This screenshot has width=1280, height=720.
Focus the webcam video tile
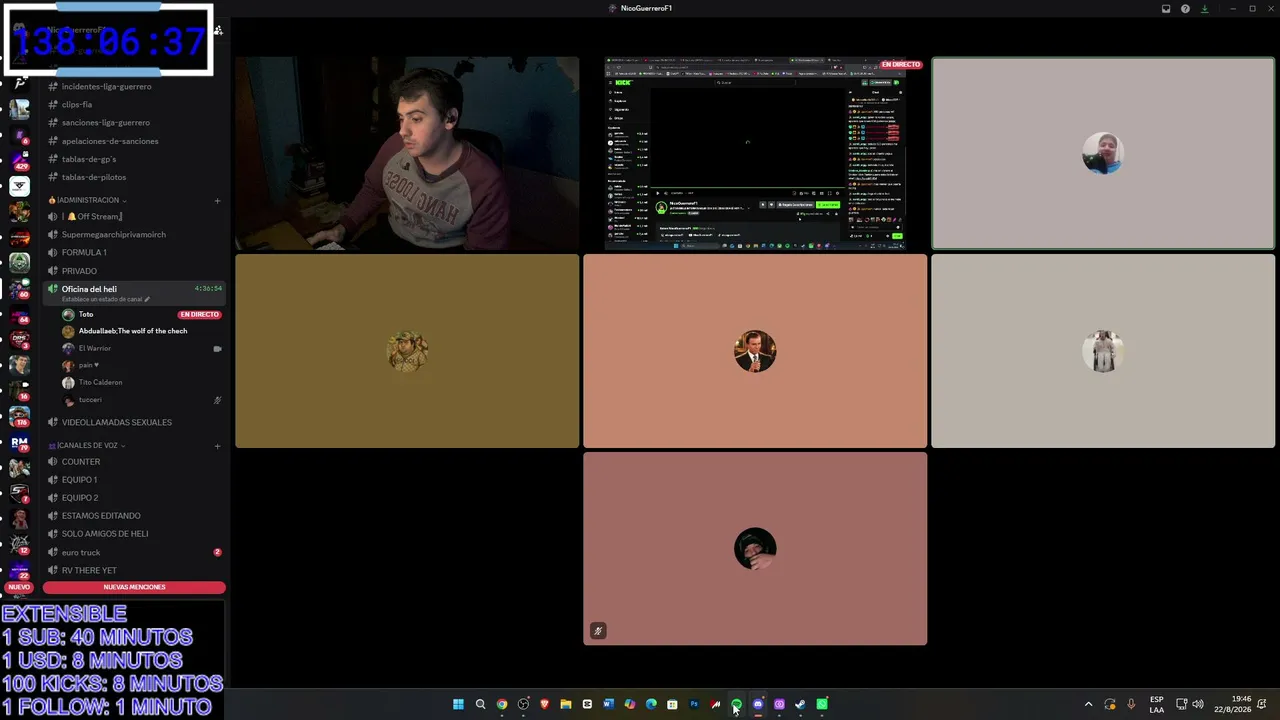(x=407, y=153)
